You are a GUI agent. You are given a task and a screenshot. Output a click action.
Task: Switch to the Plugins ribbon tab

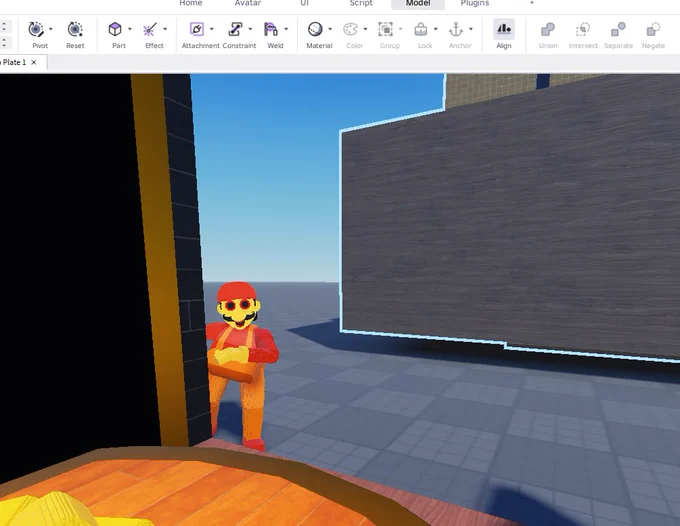(475, 3)
